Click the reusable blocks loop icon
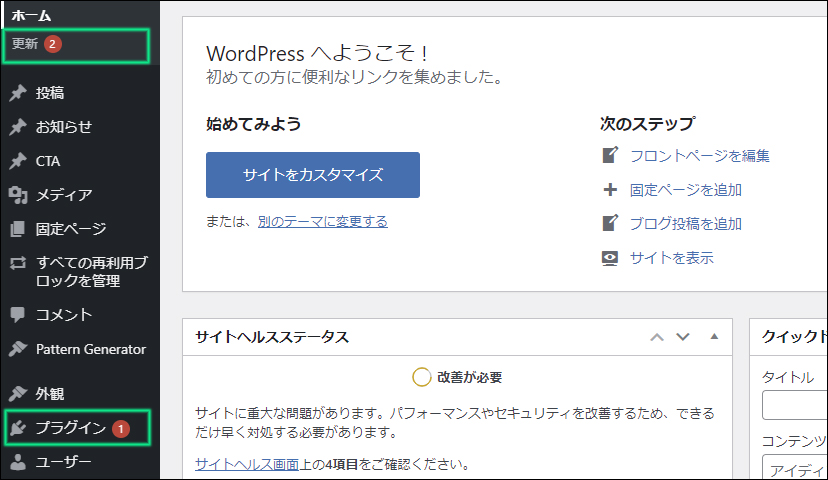Image resolution: width=828 pixels, height=480 pixels. point(17,264)
